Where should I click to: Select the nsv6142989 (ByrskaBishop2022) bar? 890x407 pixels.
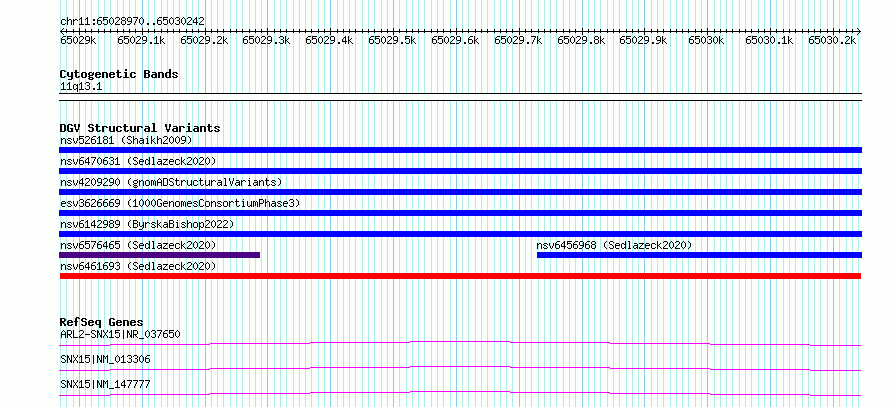(460, 234)
